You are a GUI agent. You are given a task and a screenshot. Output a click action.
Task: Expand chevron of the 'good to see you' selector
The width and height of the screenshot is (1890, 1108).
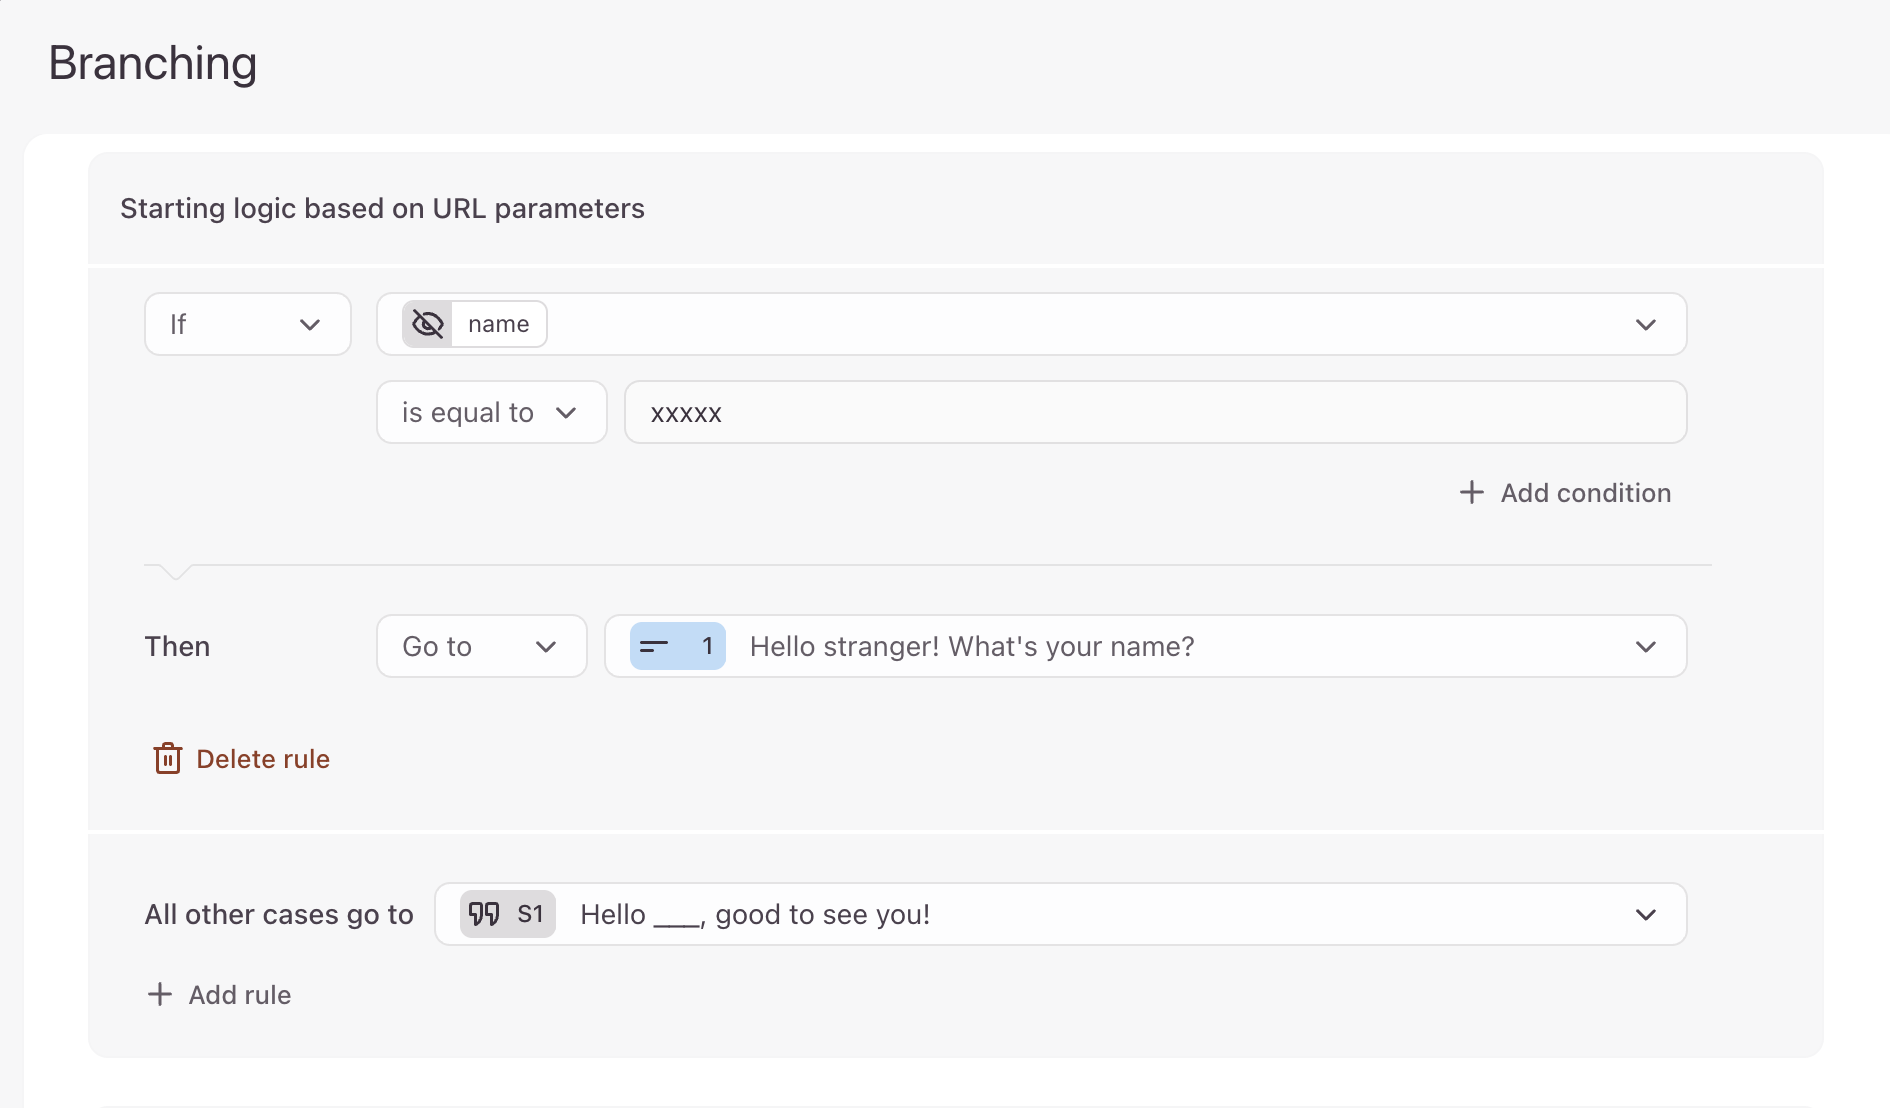(1645, 914)
